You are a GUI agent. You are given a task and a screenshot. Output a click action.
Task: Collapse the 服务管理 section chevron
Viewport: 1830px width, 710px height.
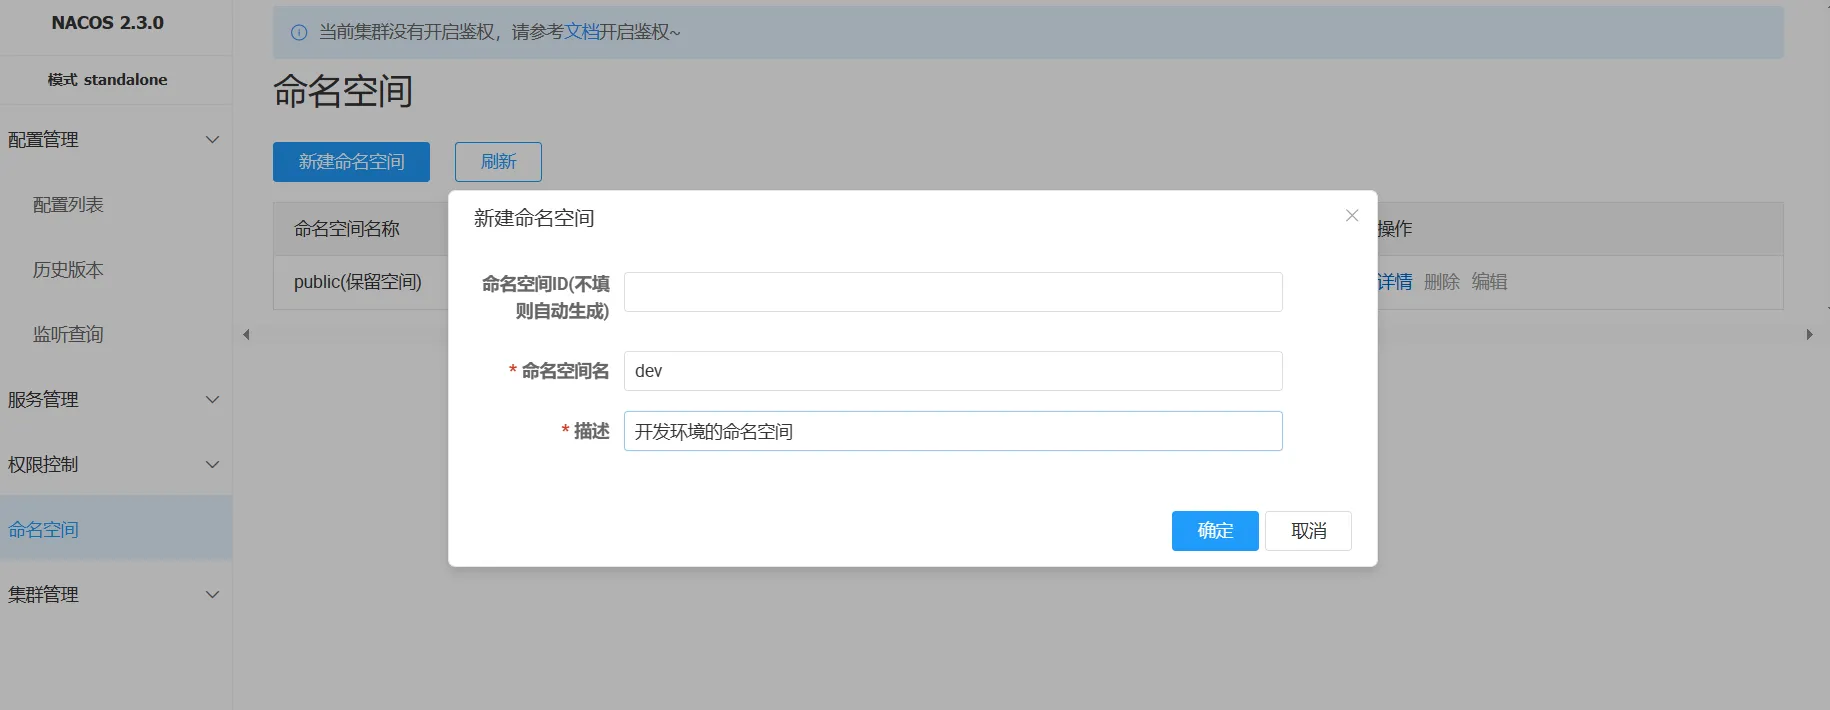coord(212,400)
